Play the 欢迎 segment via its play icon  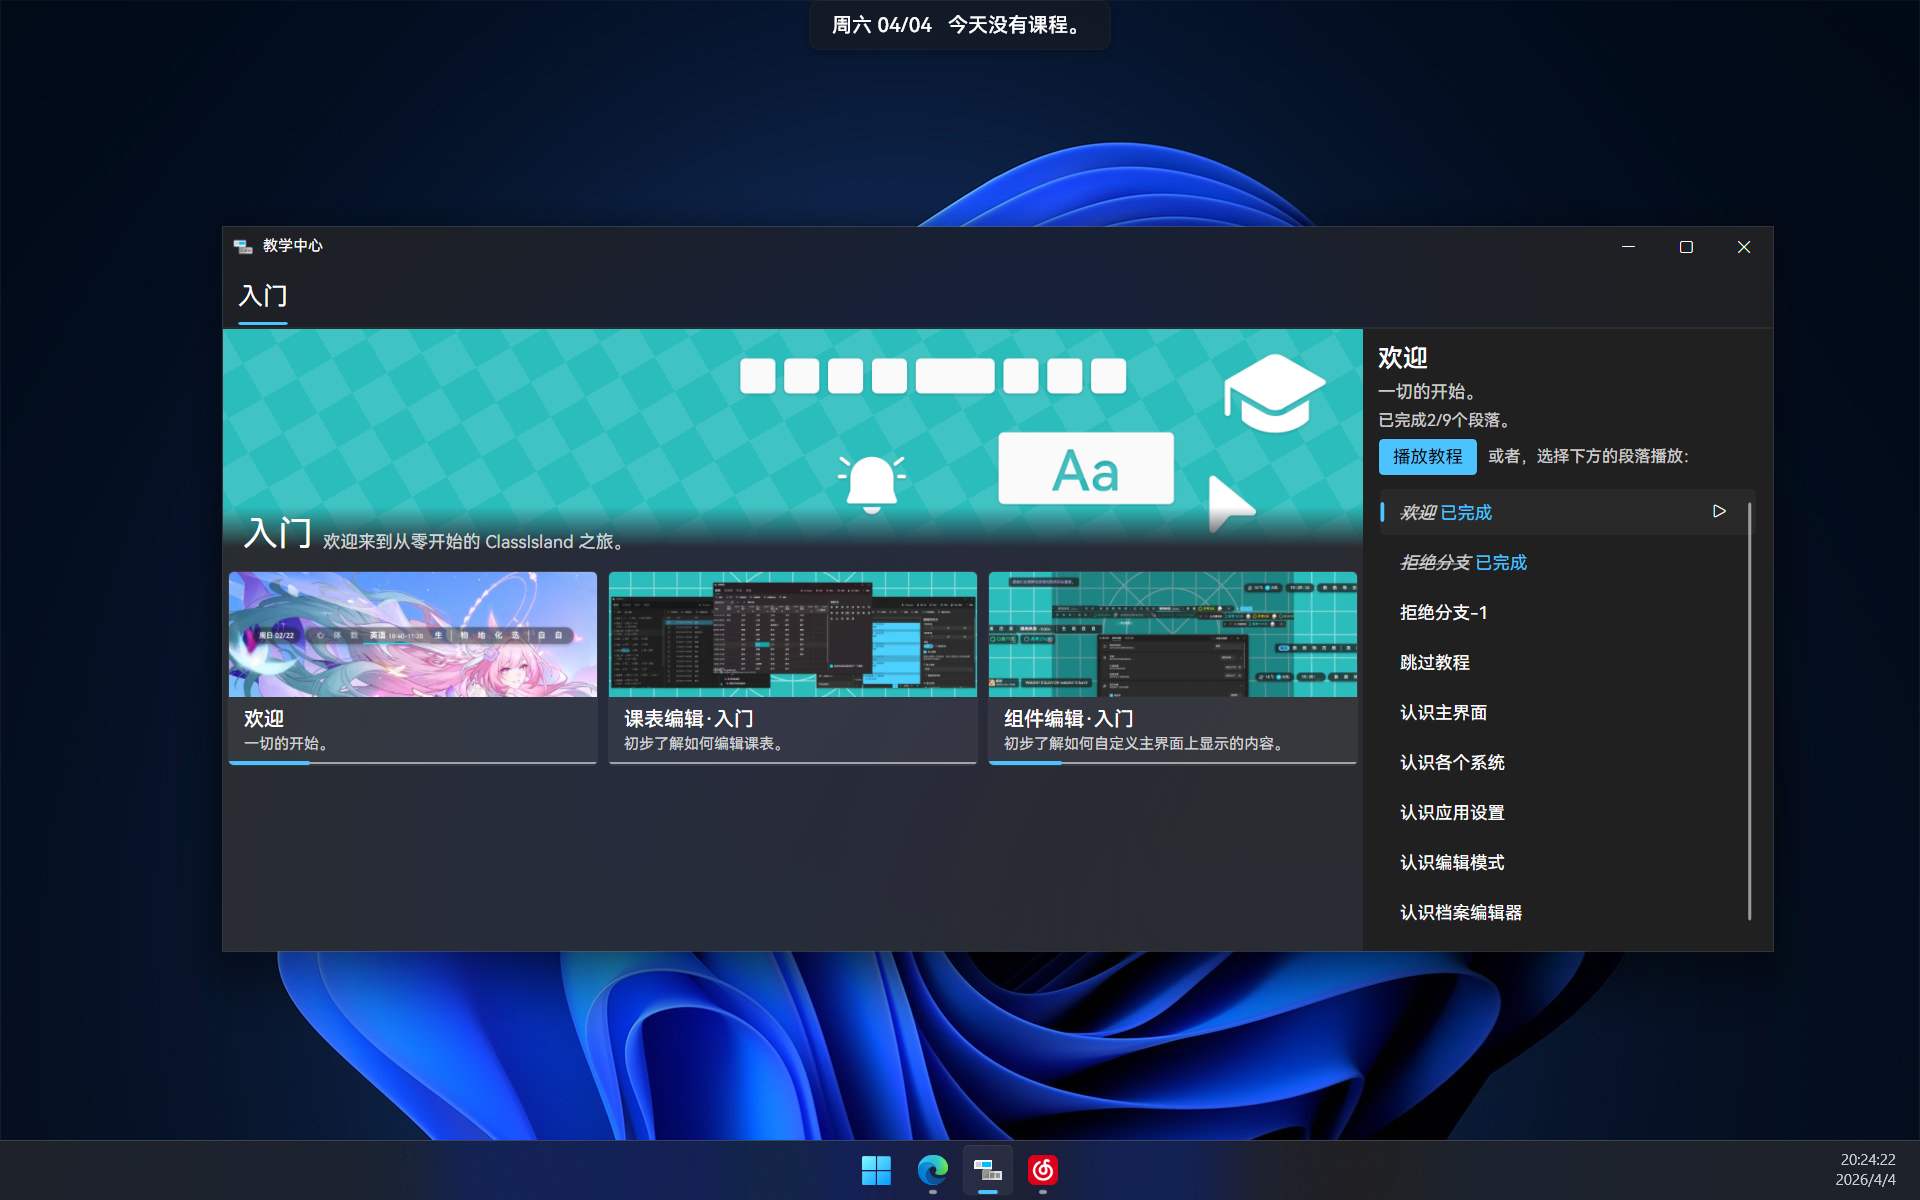(x=1719, y=511)
